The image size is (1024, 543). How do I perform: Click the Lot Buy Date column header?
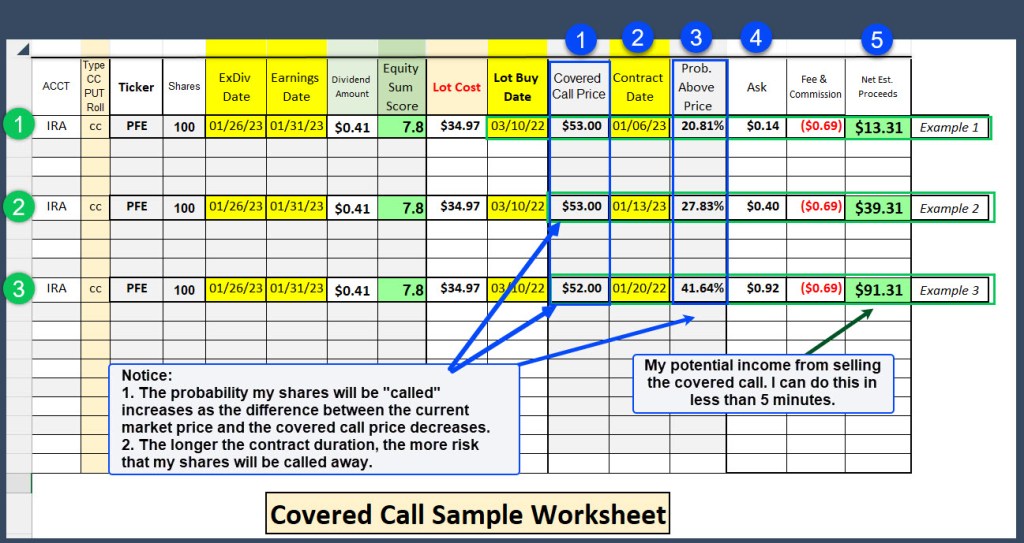pyautogui.click(x=517, y=86)
